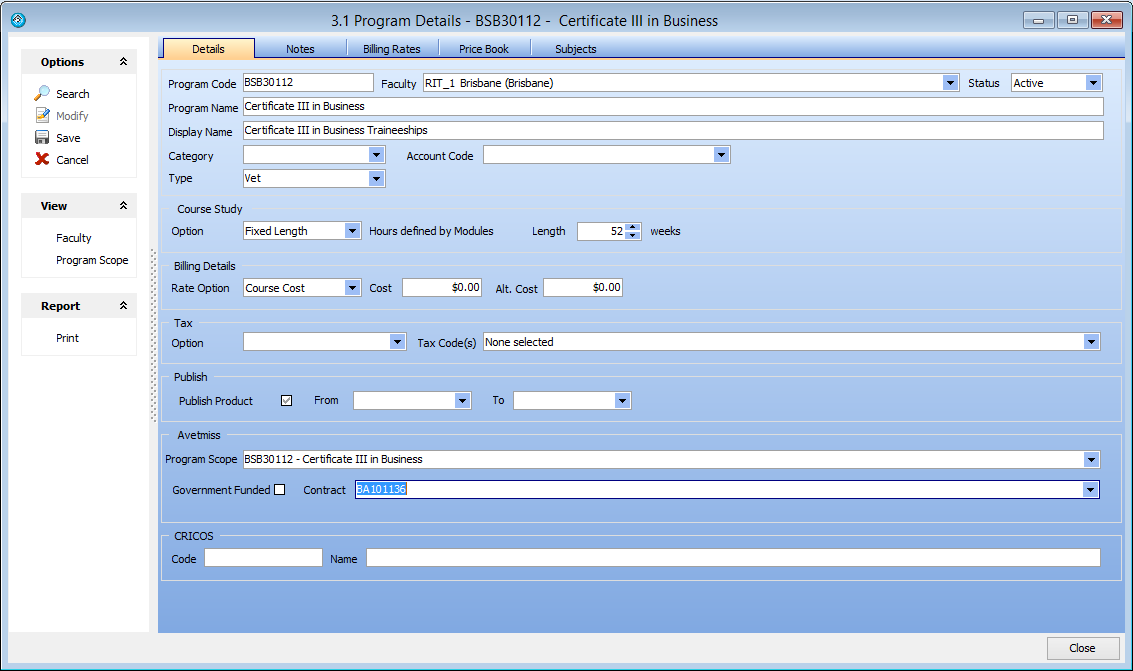1133x671 pixels.
Task: Click the Search magnifier icon
Action: coord(42,93)
